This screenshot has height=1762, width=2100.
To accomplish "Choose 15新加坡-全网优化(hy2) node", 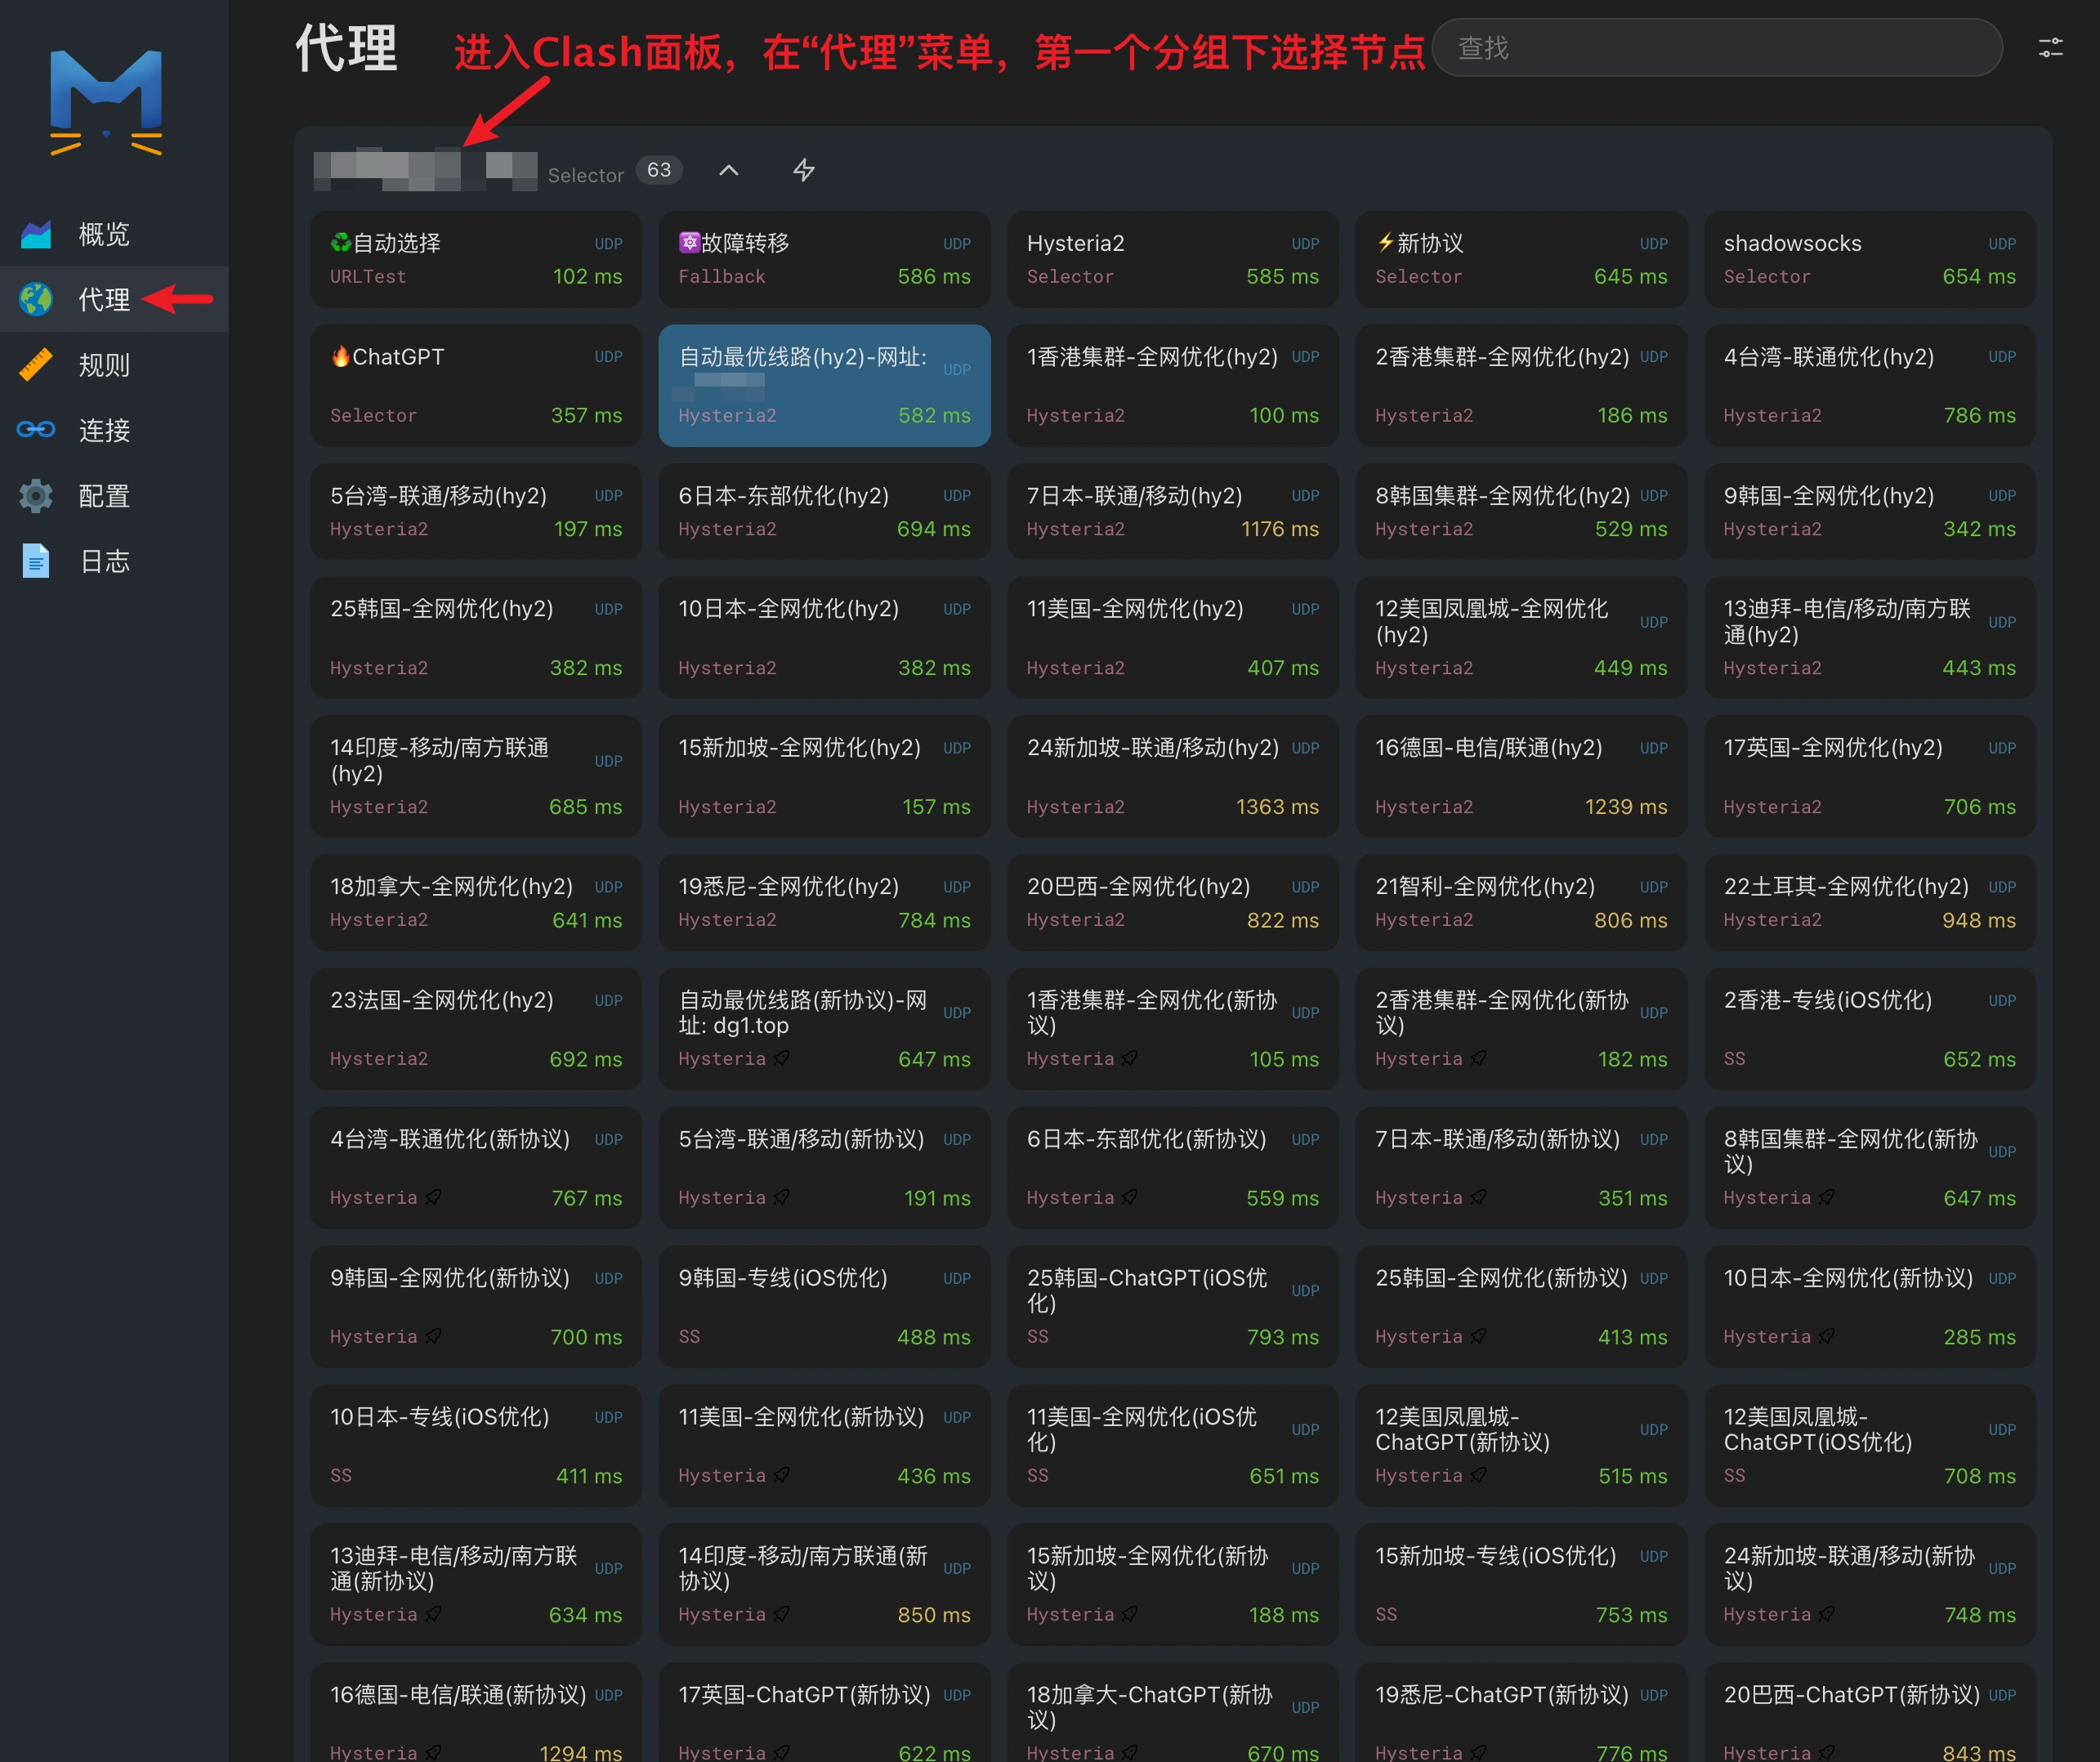I will (x=824, y=776).
